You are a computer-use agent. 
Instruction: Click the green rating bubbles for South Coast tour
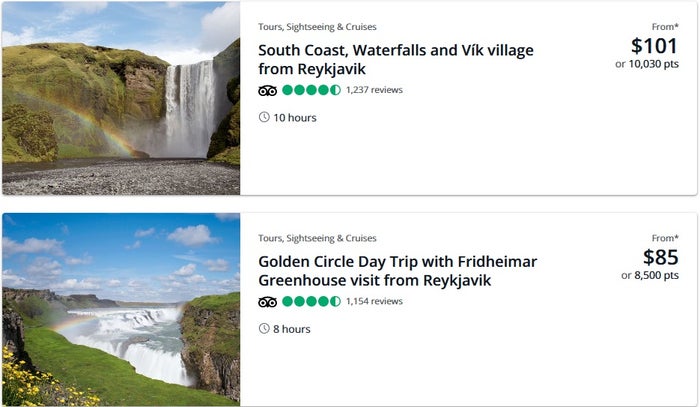click(x=312, y=90)
